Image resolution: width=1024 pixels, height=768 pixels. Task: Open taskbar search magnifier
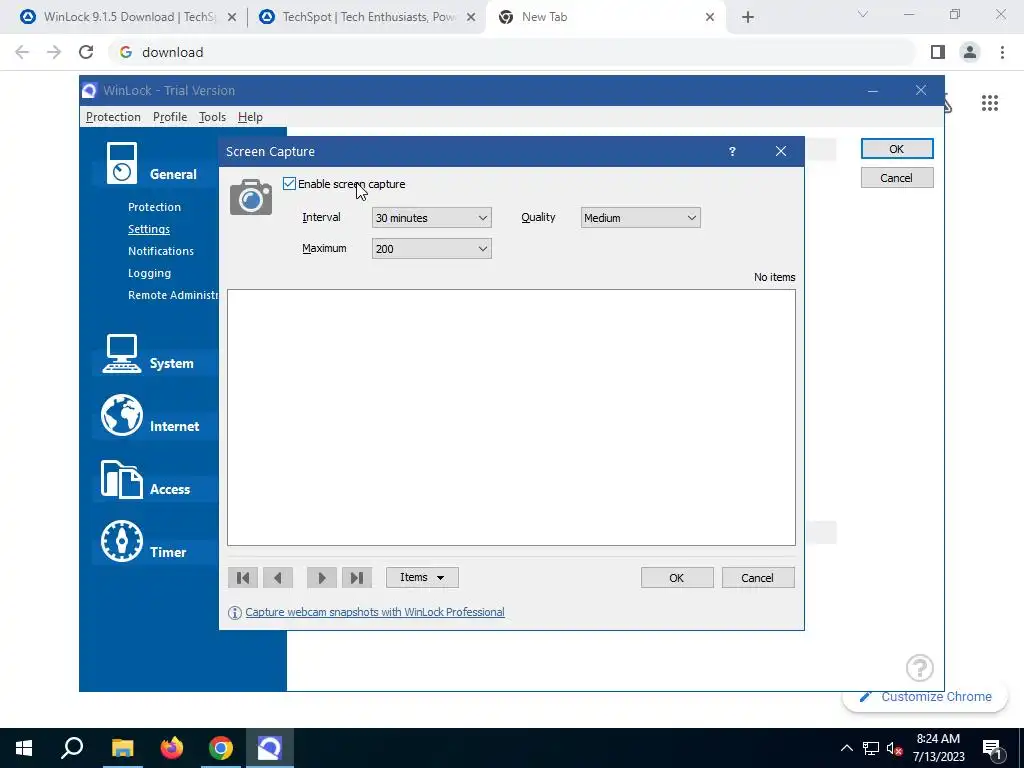[72, 748]
